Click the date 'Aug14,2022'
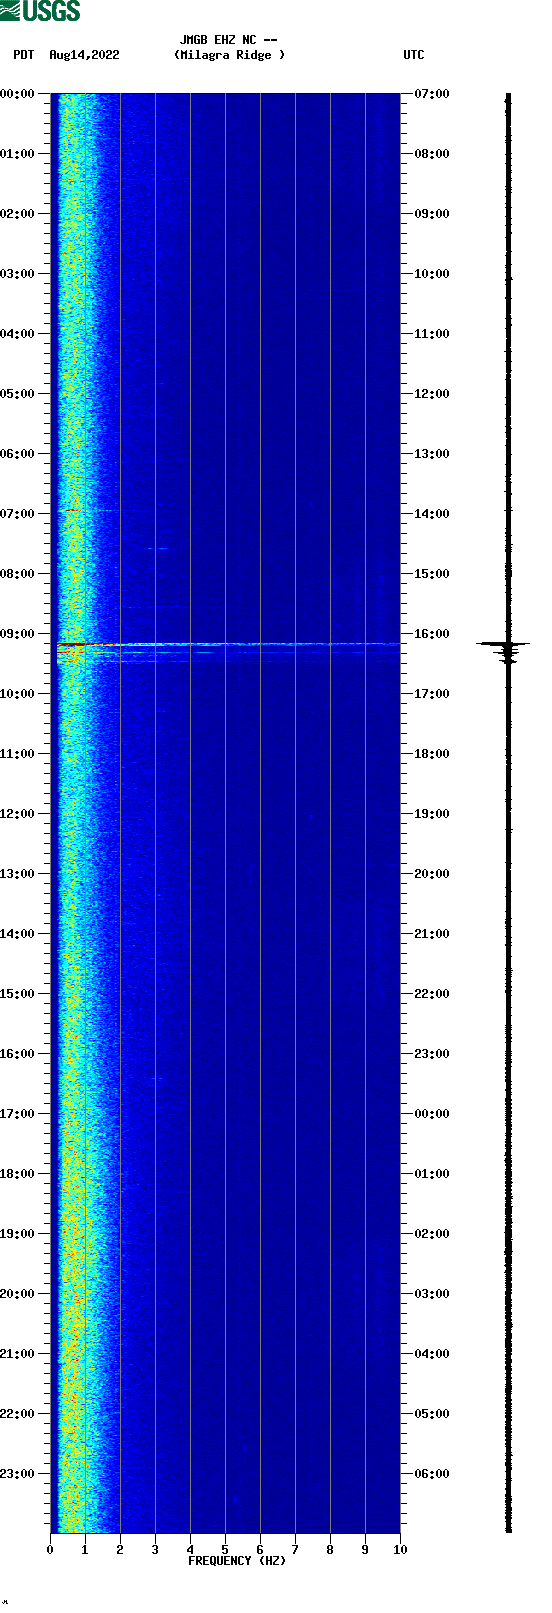Viewport: 552px width, 1613px height. pos(84,55)
